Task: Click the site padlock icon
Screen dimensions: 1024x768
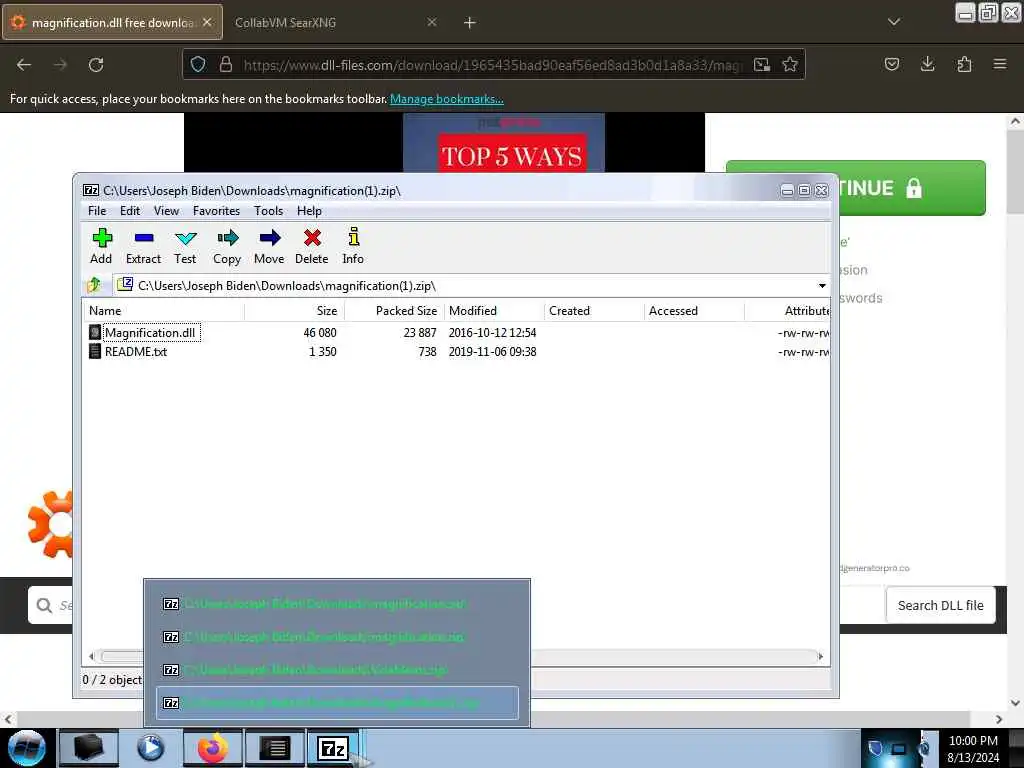Action: (225, 64)
